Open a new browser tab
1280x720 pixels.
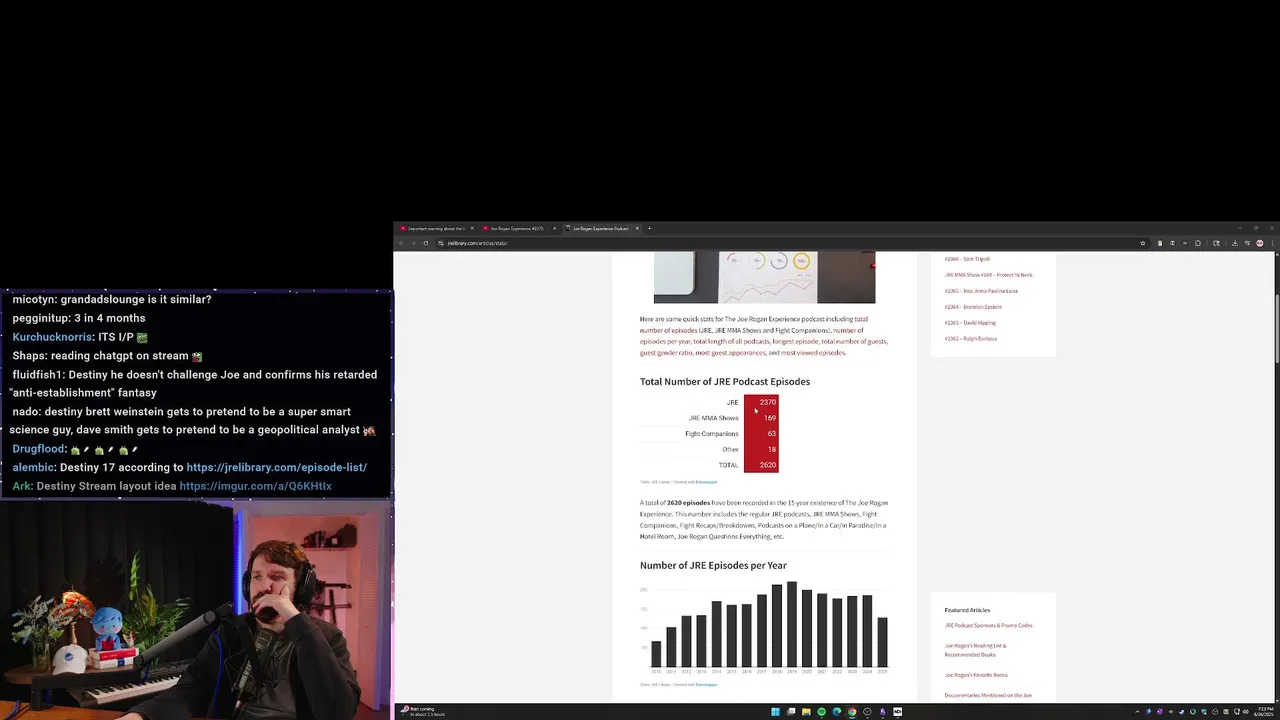tap(649, 228)
